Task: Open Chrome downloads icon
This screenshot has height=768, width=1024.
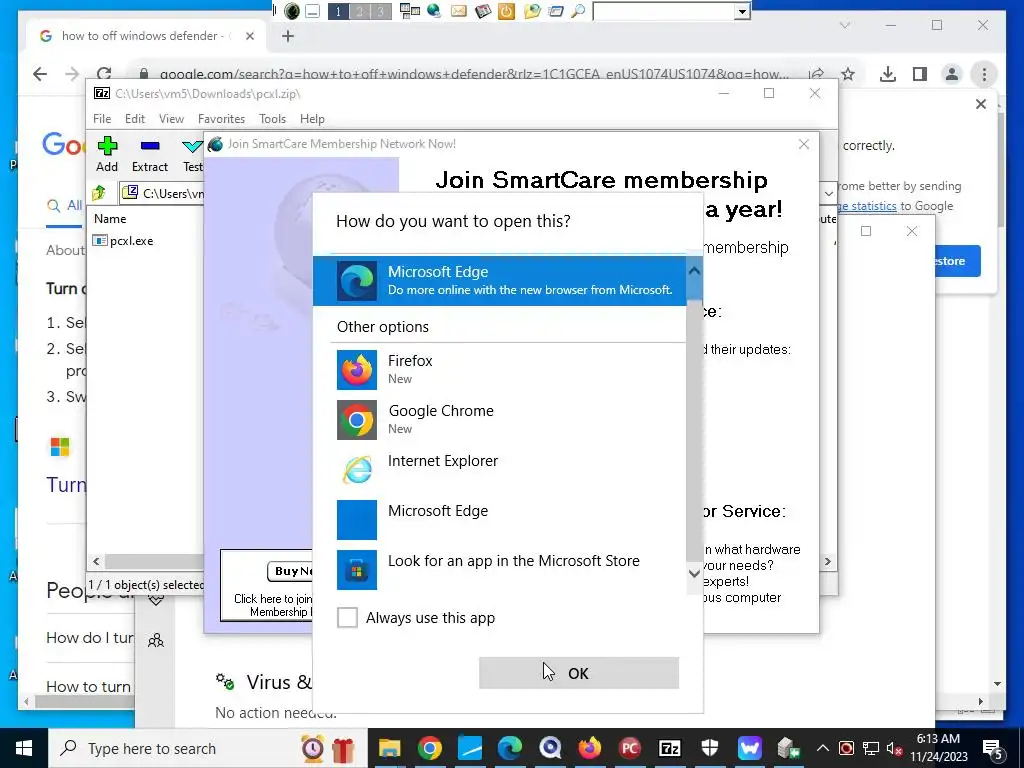Action: [x=888, y=74]
